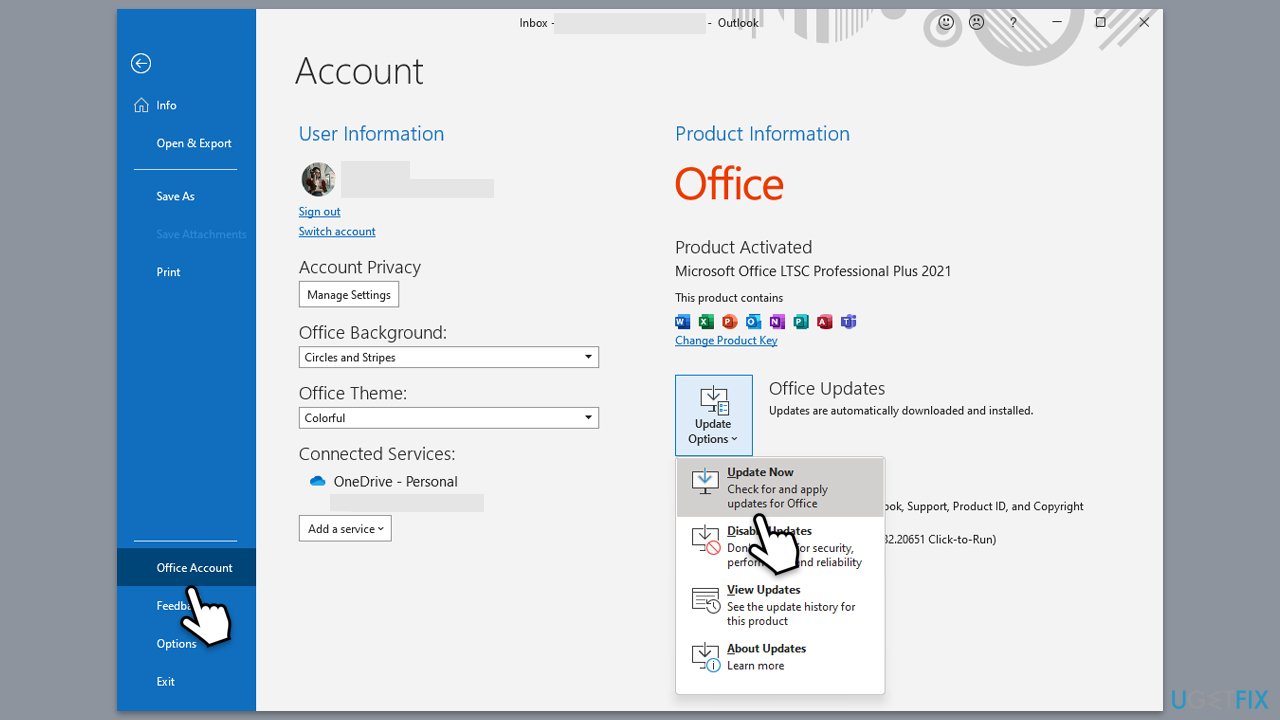Click the Switch account link
This screenshot has height=720, width=1280.
point(337,231)
